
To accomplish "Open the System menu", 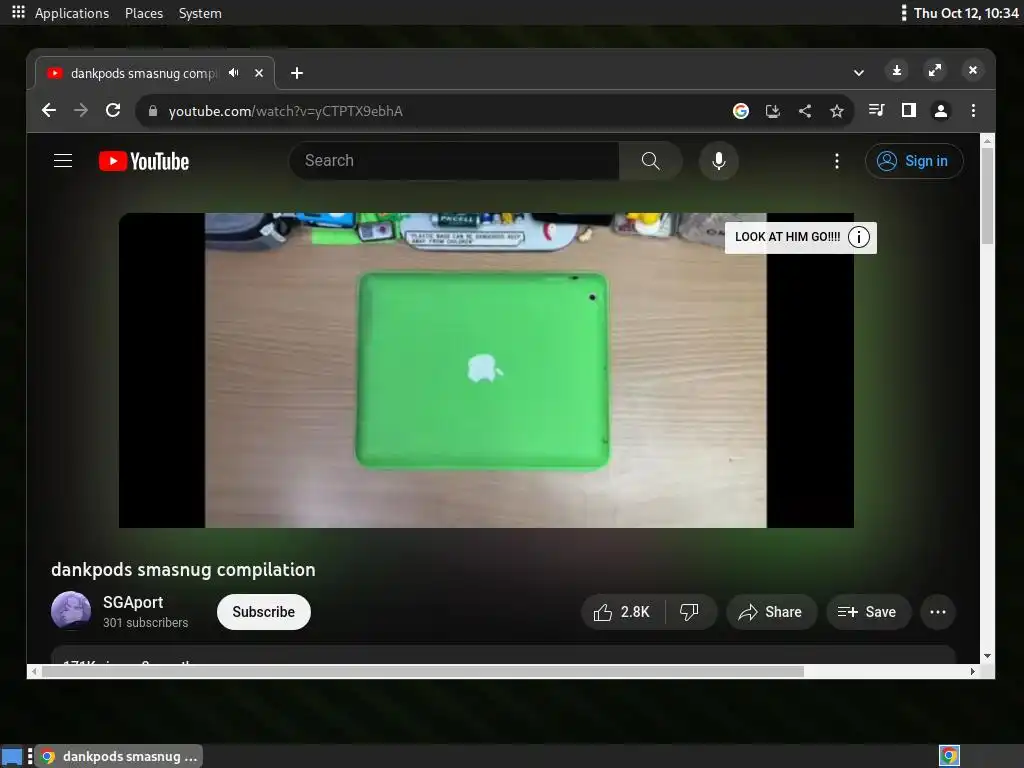I will pos(200,13).
